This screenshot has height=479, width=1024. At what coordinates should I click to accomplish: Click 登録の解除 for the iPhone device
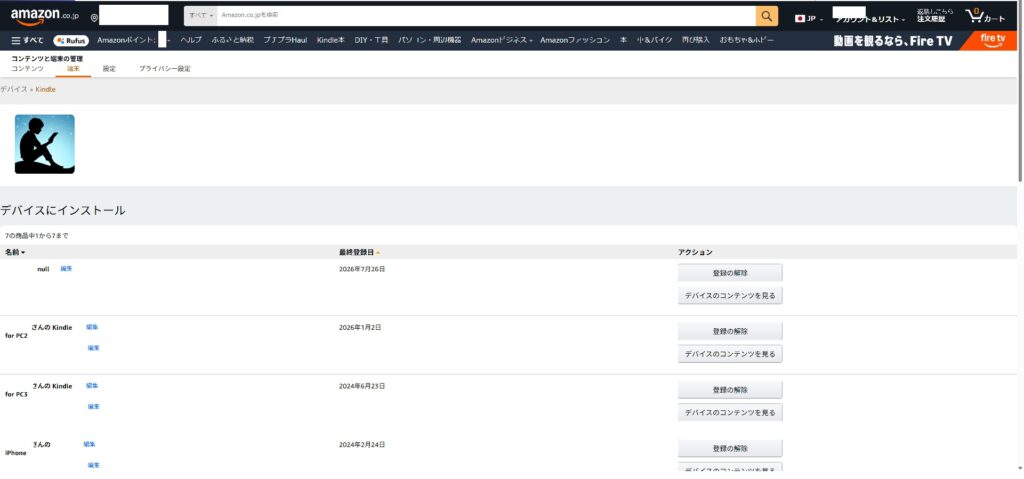(730, 448)
